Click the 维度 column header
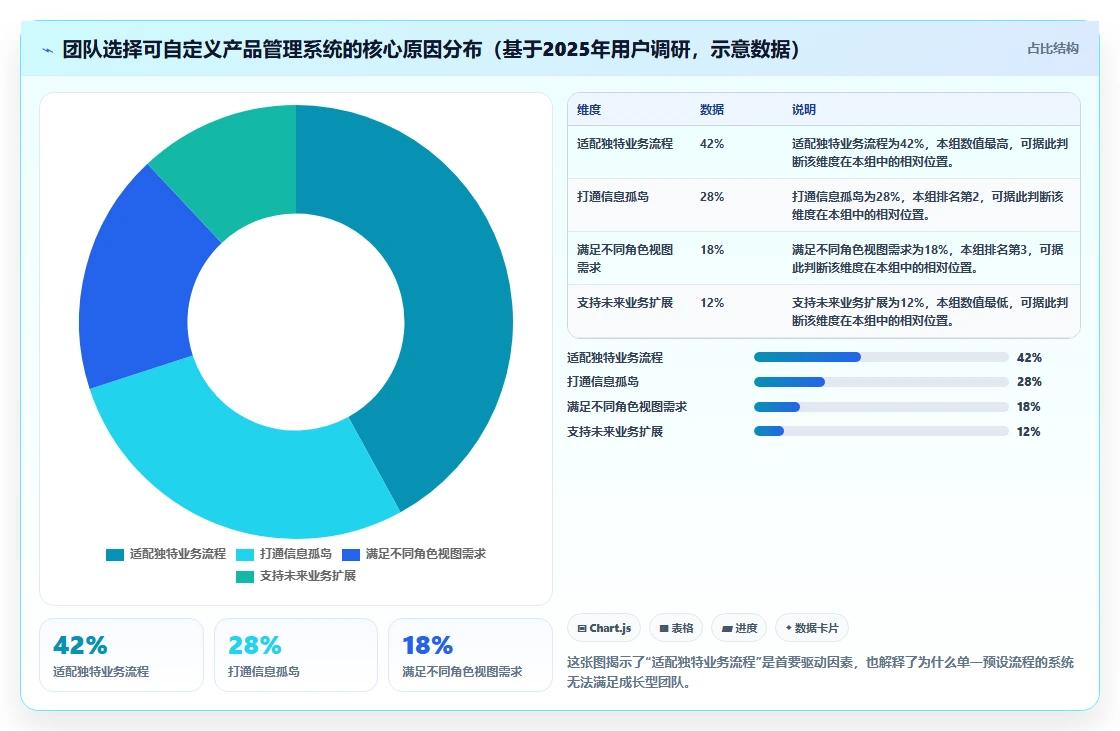Screen dimensions: 1120x731 click(589, 109)
